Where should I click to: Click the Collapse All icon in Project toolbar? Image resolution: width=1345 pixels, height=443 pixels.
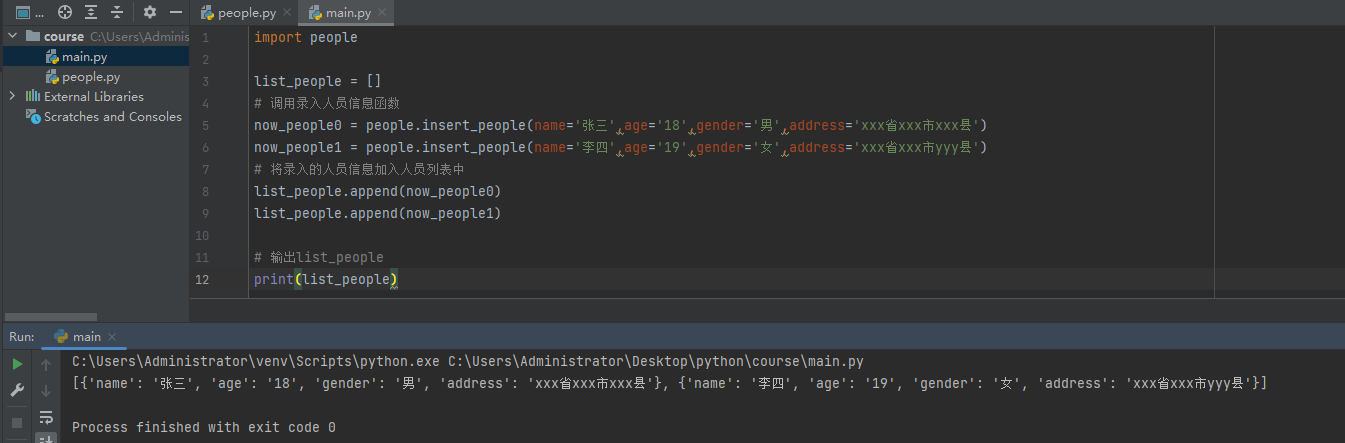click(x=117, y=12)
